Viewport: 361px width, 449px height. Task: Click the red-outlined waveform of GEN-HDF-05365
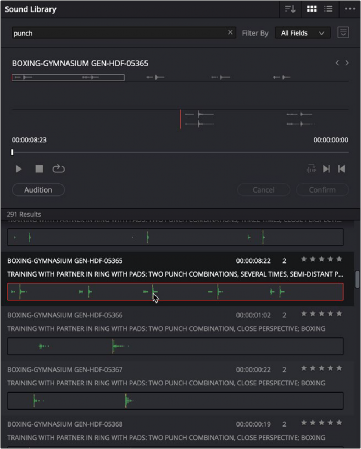pyautogui.click(x=175, y=292)
